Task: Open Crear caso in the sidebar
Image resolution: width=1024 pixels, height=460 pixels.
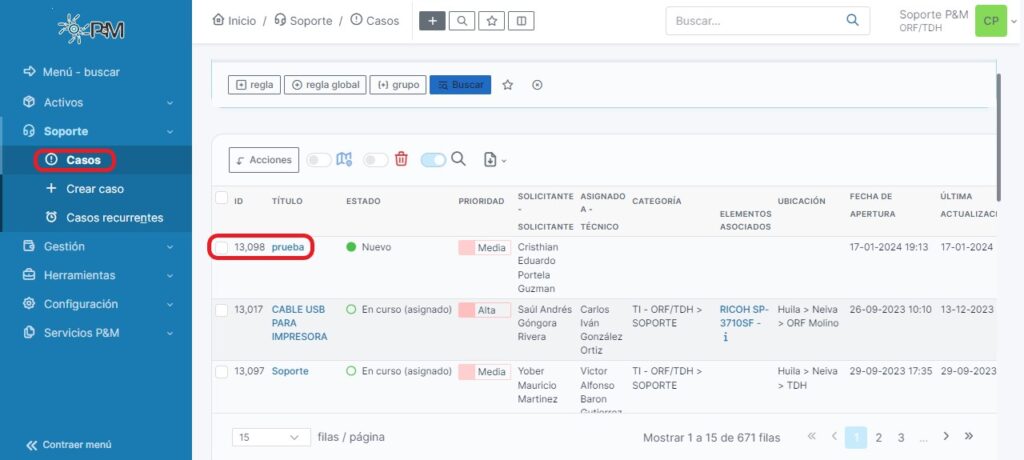Action: [95, 188]
